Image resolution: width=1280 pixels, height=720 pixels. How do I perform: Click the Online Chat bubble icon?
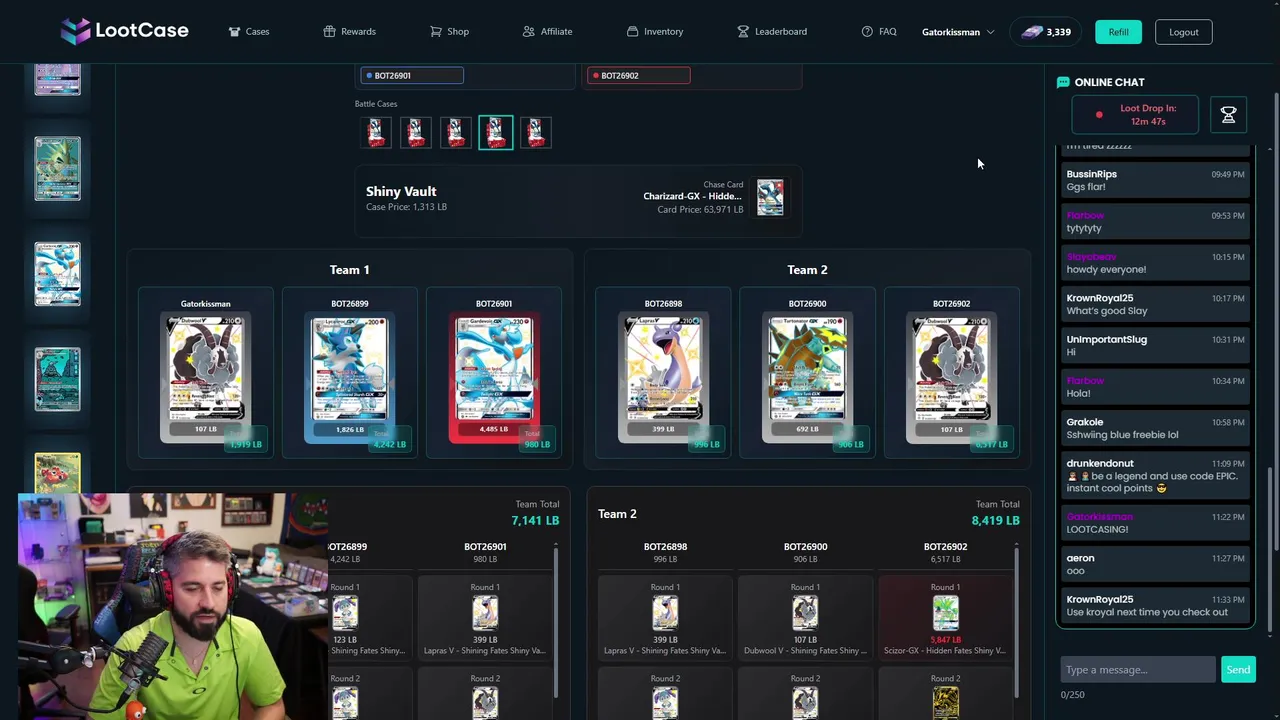click(x=1063, y=82)
